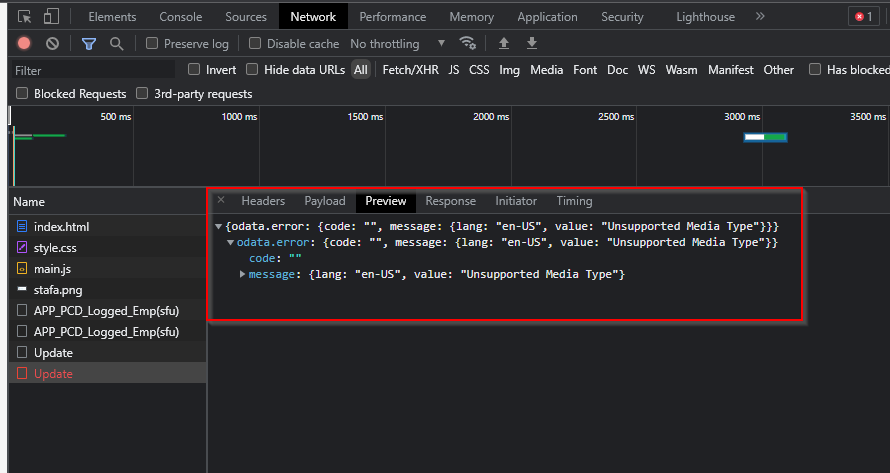Open the No throttling dropdown
This screenshot has width=890, height=473.
tap(397, 44)
